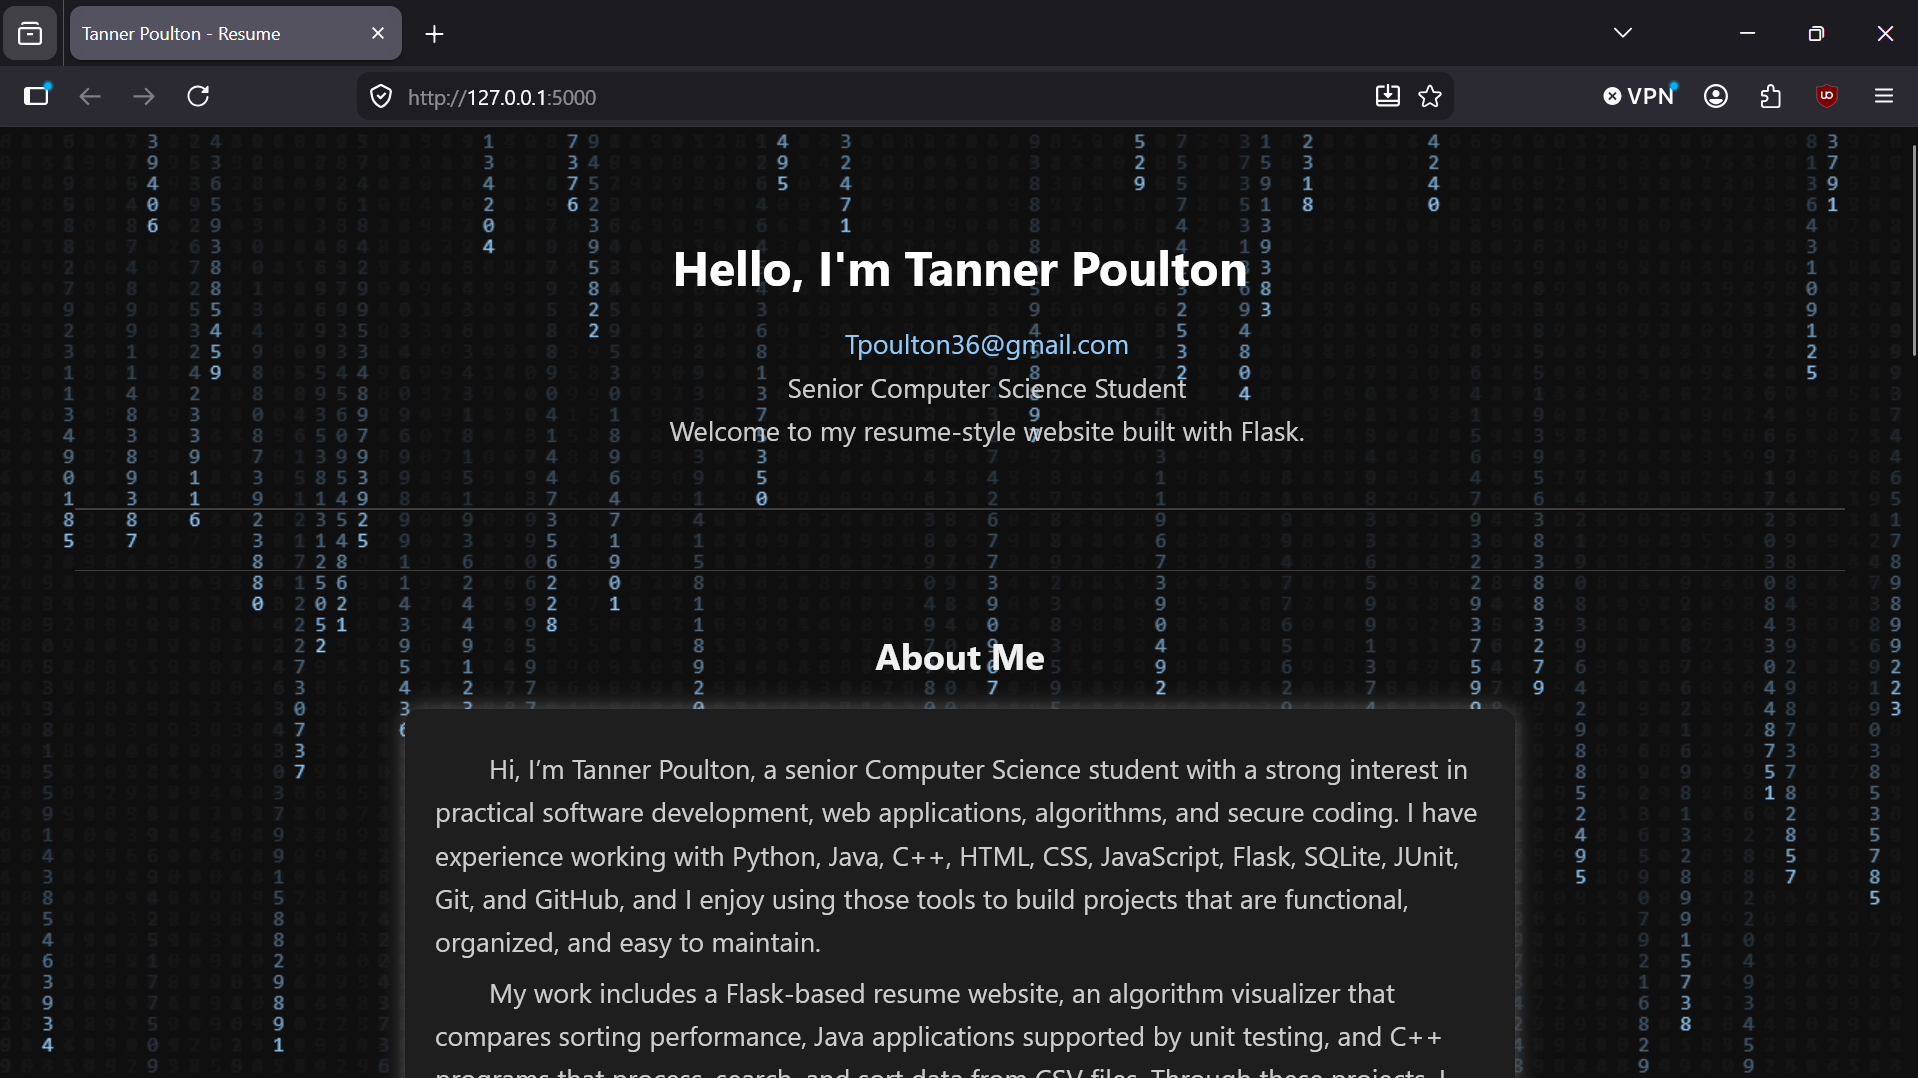1918x1078 pixels.
Task: Click the 'Hello, I'm Tanner Poulton' heading
Action: [x=960, y=269]
